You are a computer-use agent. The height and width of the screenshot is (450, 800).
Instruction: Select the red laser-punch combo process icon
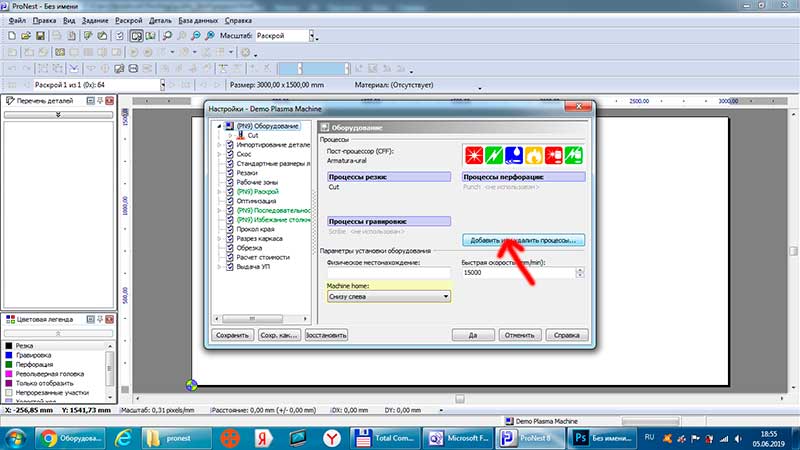[554, 155]
